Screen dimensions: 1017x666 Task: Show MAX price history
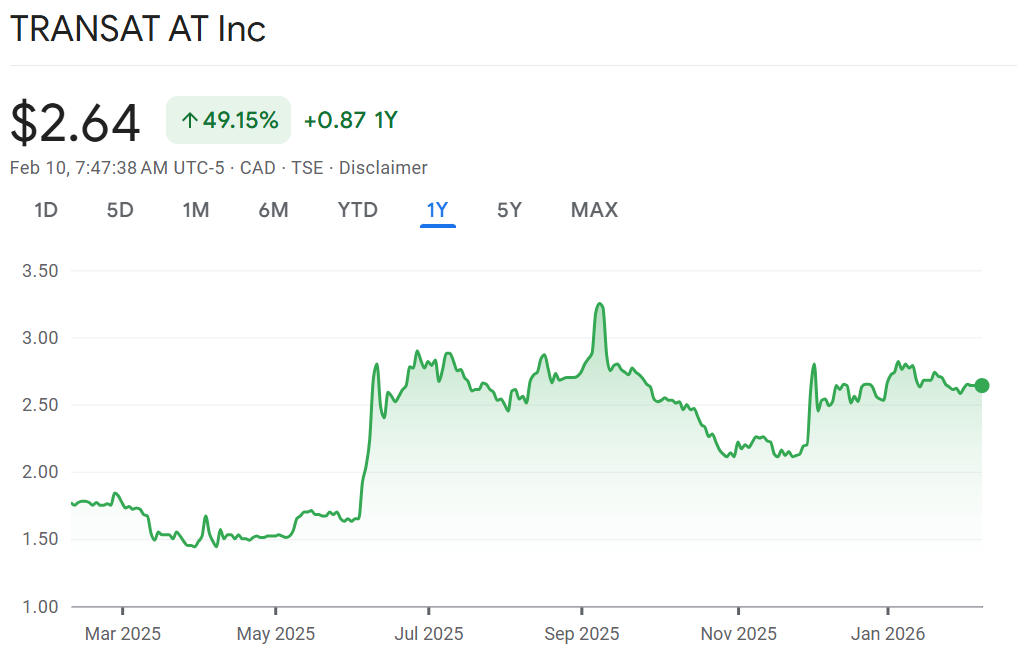[594, 210]
